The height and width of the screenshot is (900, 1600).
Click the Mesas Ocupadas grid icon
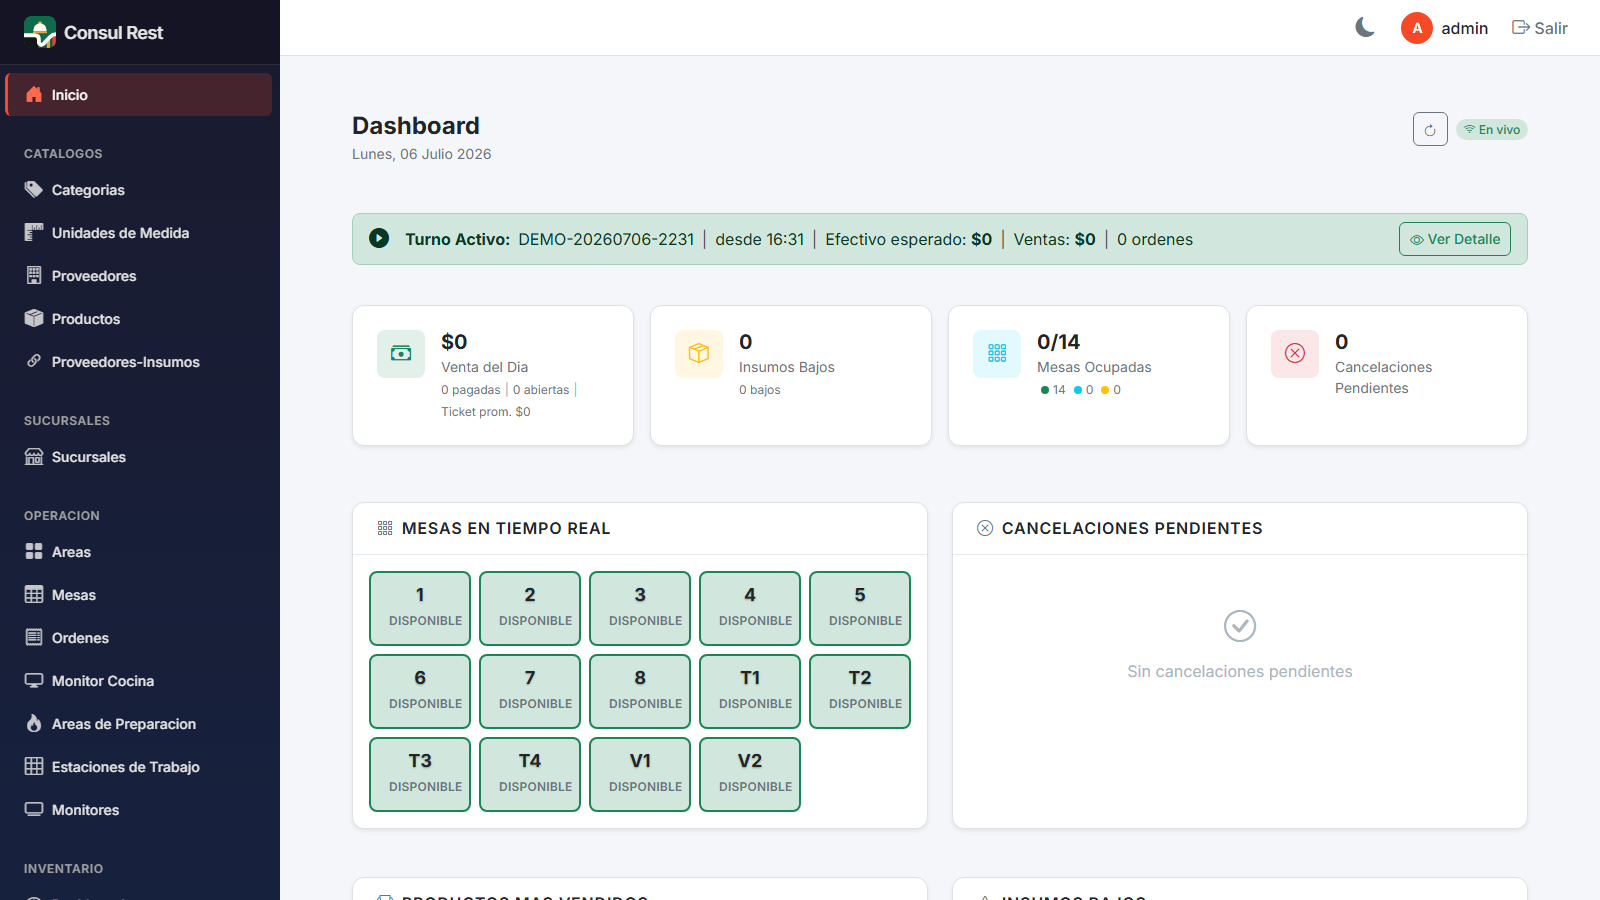(997, 354)
